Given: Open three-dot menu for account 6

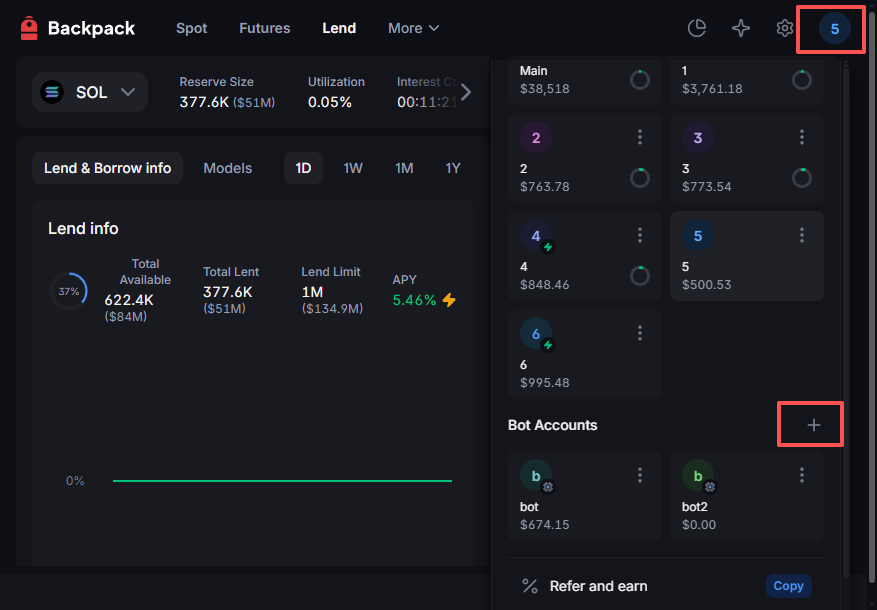Looking at the screenshot, I should 640,333.
